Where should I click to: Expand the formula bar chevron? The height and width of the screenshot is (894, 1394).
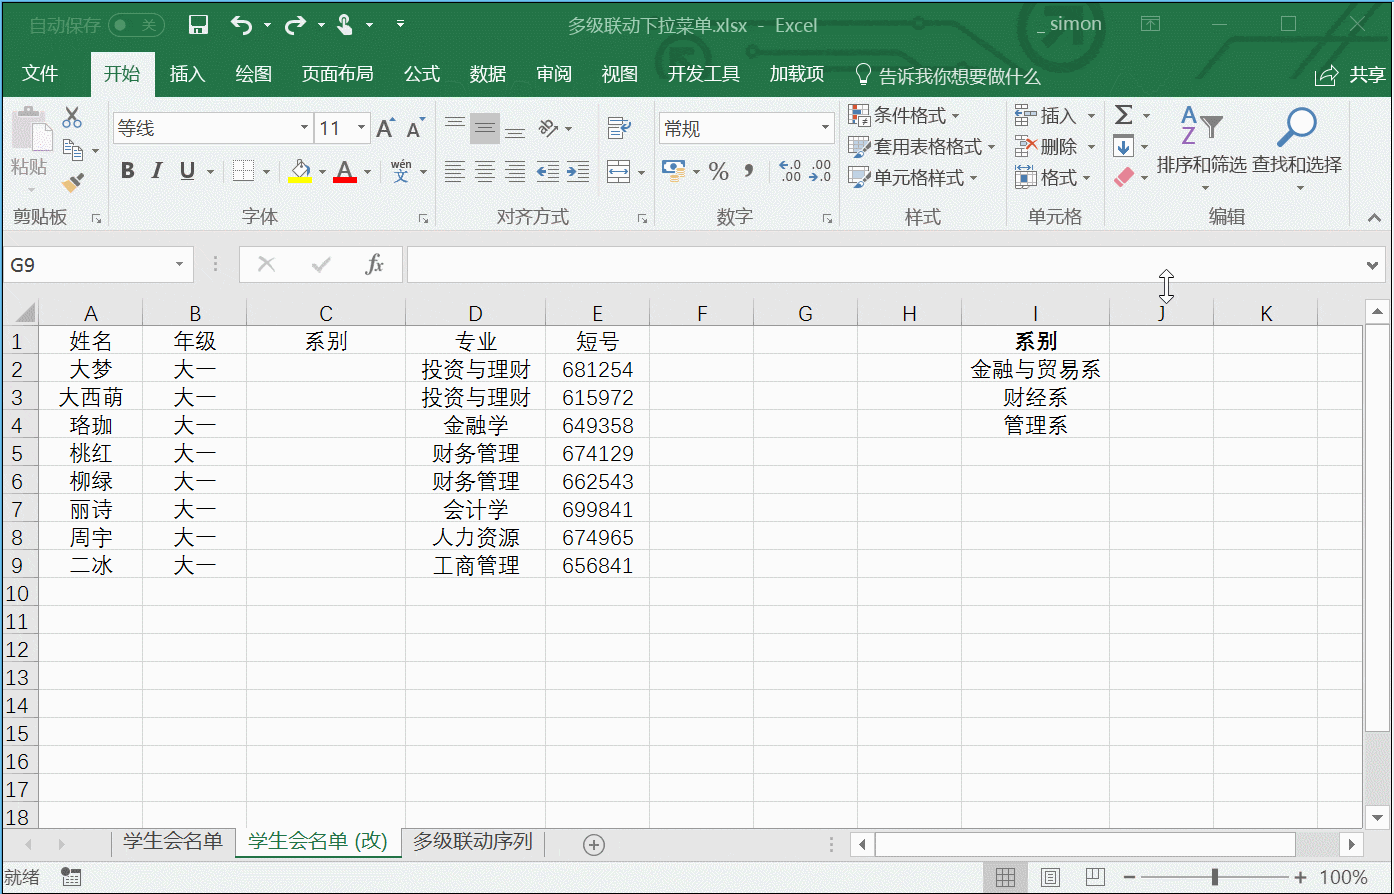click(1373, 265)
